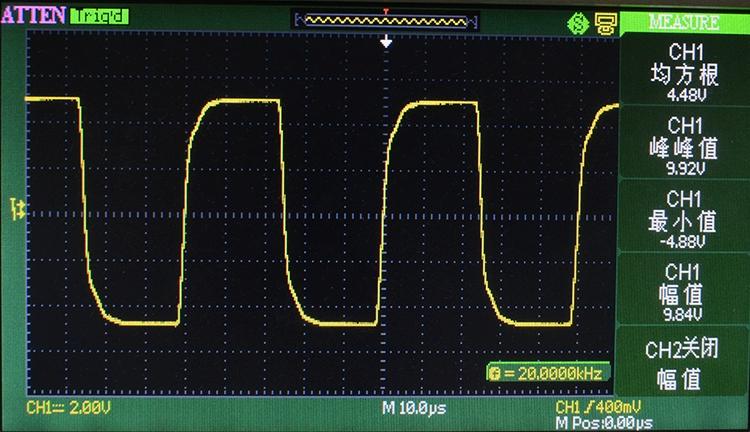Click the CH1 2.00V vertical scale readout
Screen dimensions: 750x432
68,408
